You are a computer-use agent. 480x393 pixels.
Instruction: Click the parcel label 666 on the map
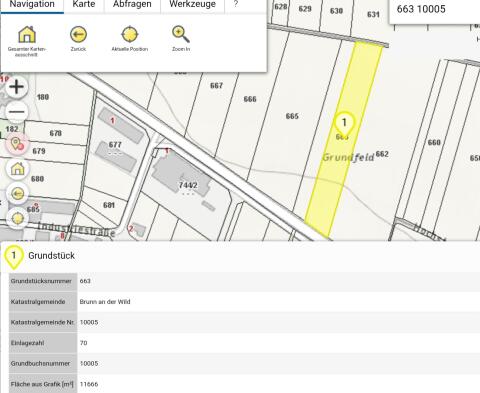pyautogui.click(x=250, y=99)
